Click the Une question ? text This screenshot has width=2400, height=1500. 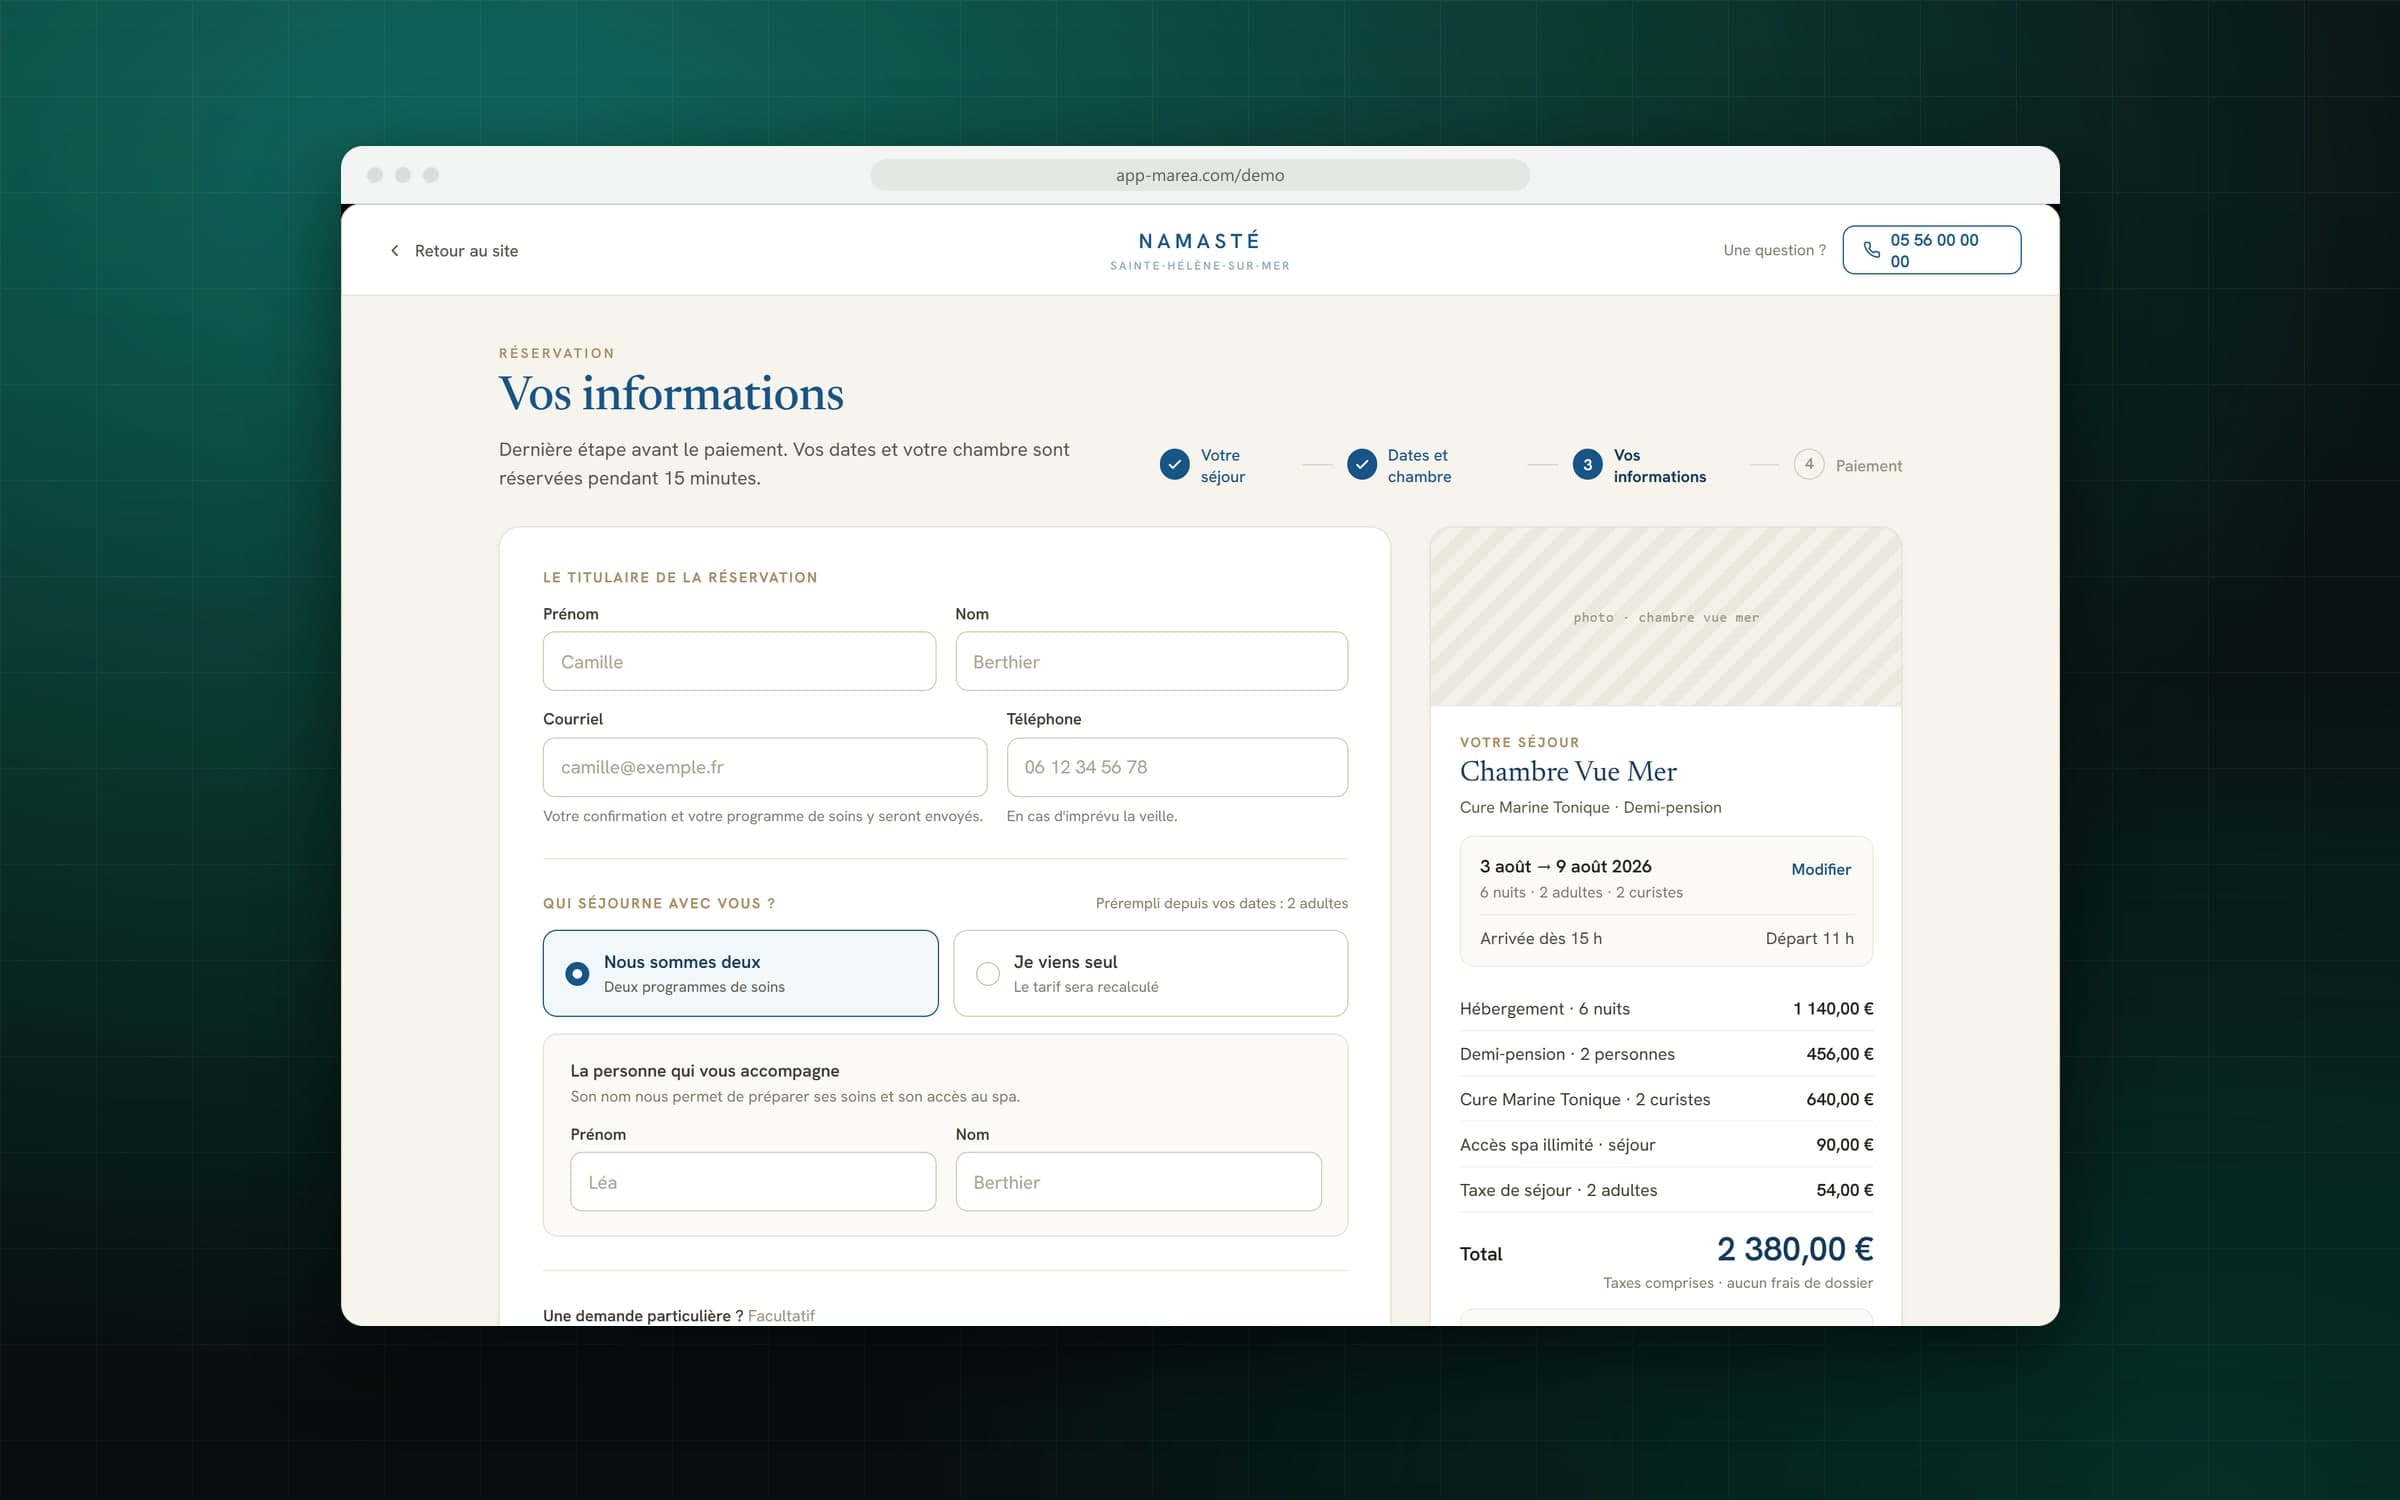coord(1775,250)
